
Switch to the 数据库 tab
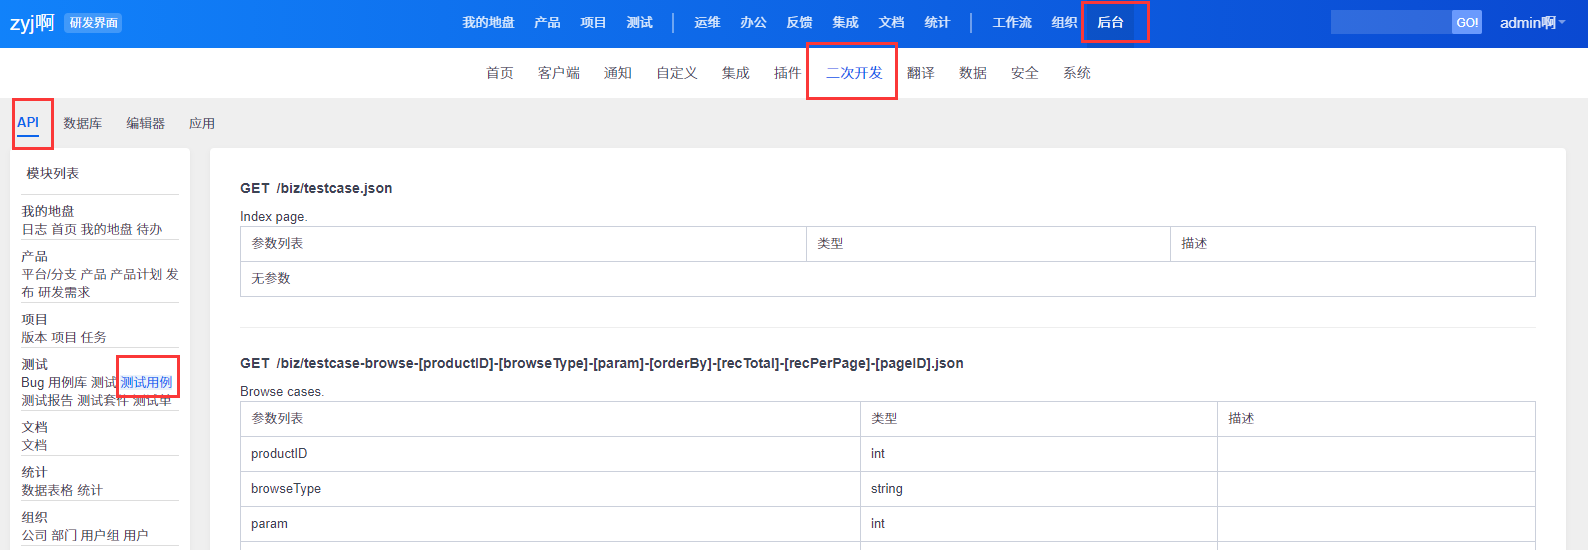click(82, 124)
